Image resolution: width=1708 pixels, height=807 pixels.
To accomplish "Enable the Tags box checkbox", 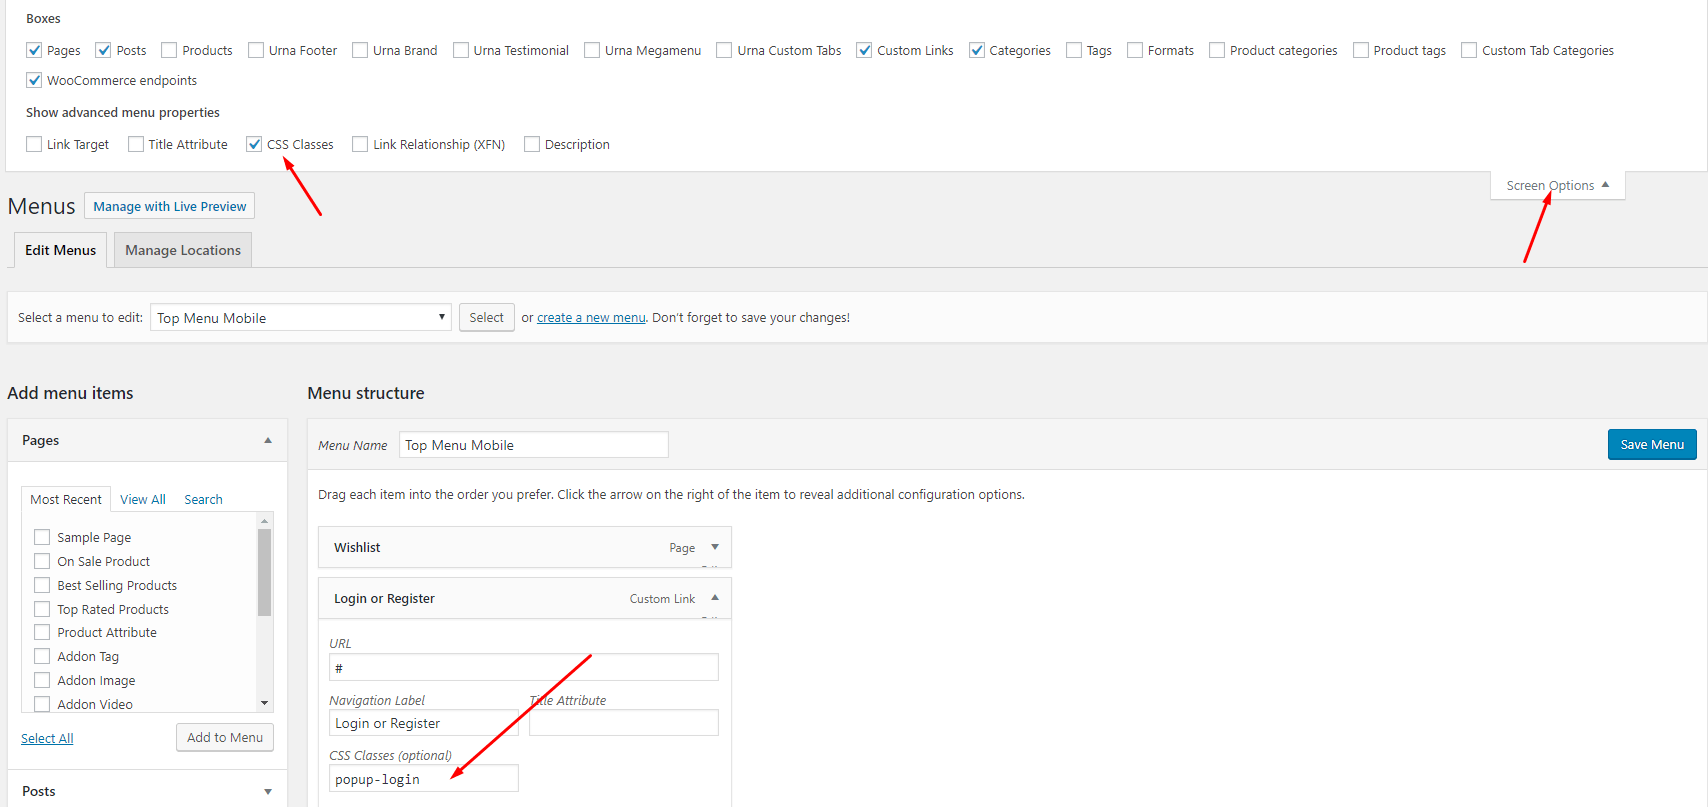I will tap(1074, 50).
